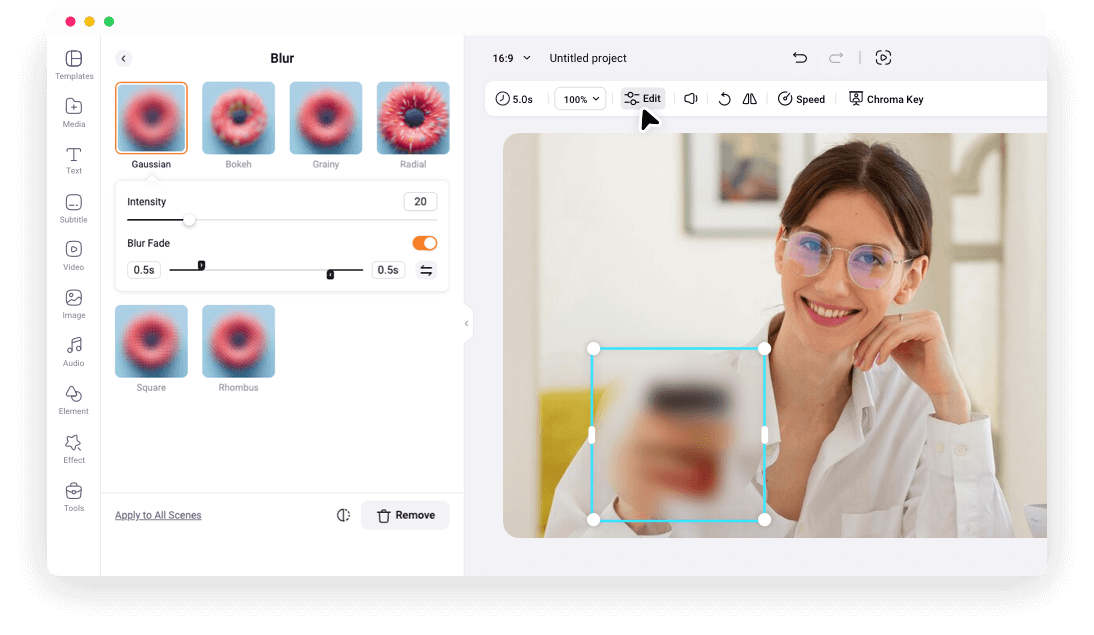Select the Radial blur style
Screen dimensions: 1094x635
click(x=413, y=118)
